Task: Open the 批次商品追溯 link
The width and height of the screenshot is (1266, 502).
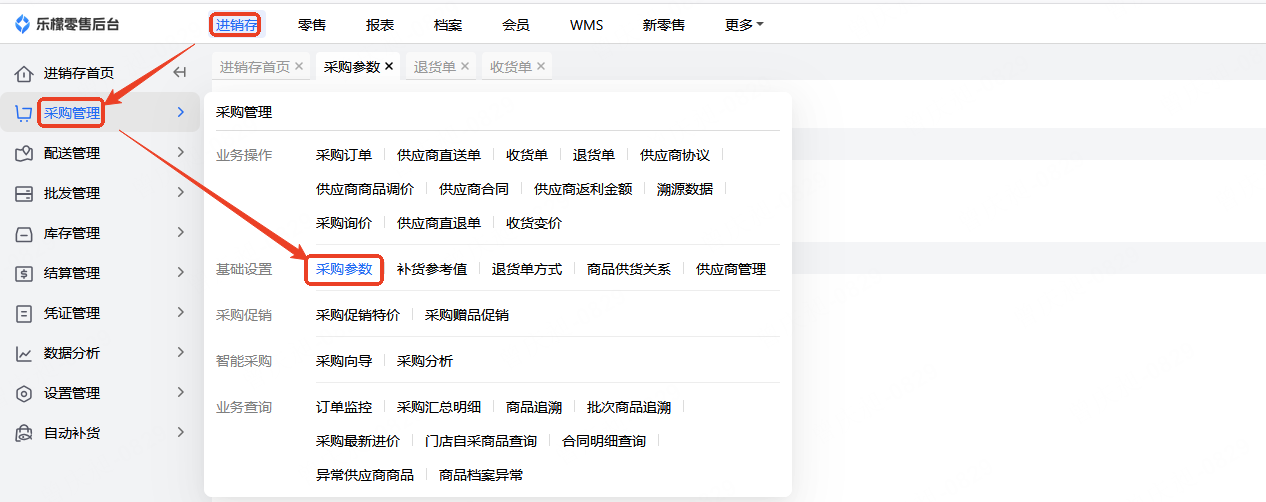Action: pyautogui.click(x=629, y=407)
